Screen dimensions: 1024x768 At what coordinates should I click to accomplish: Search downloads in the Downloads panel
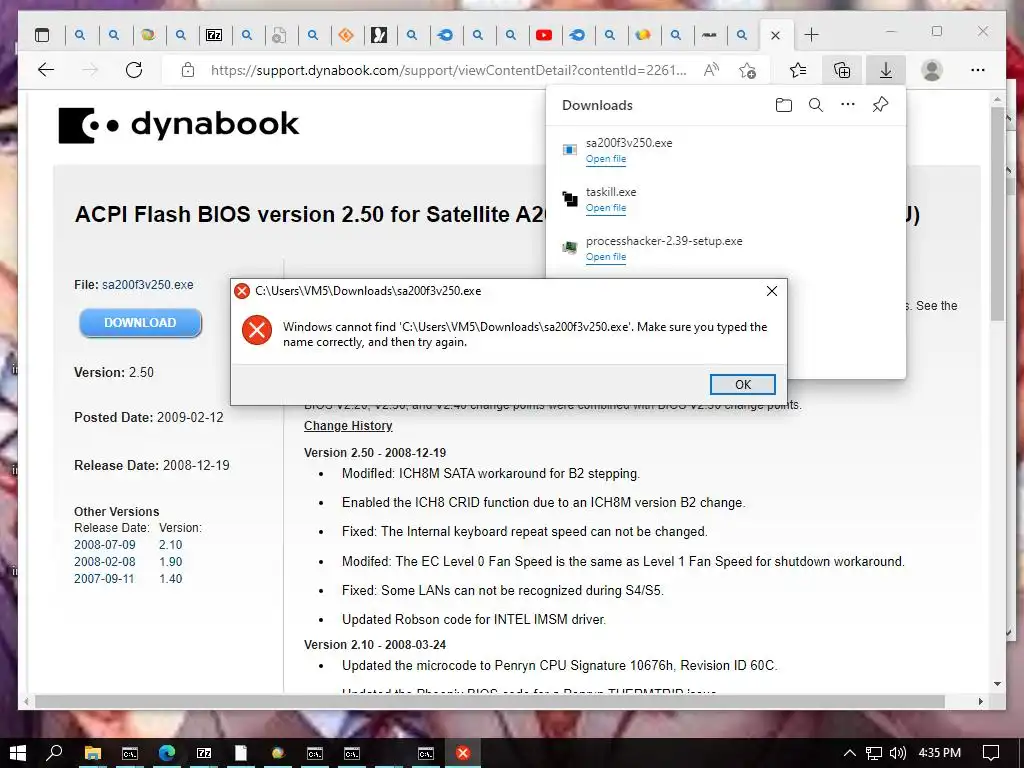[x=816, y=104]
